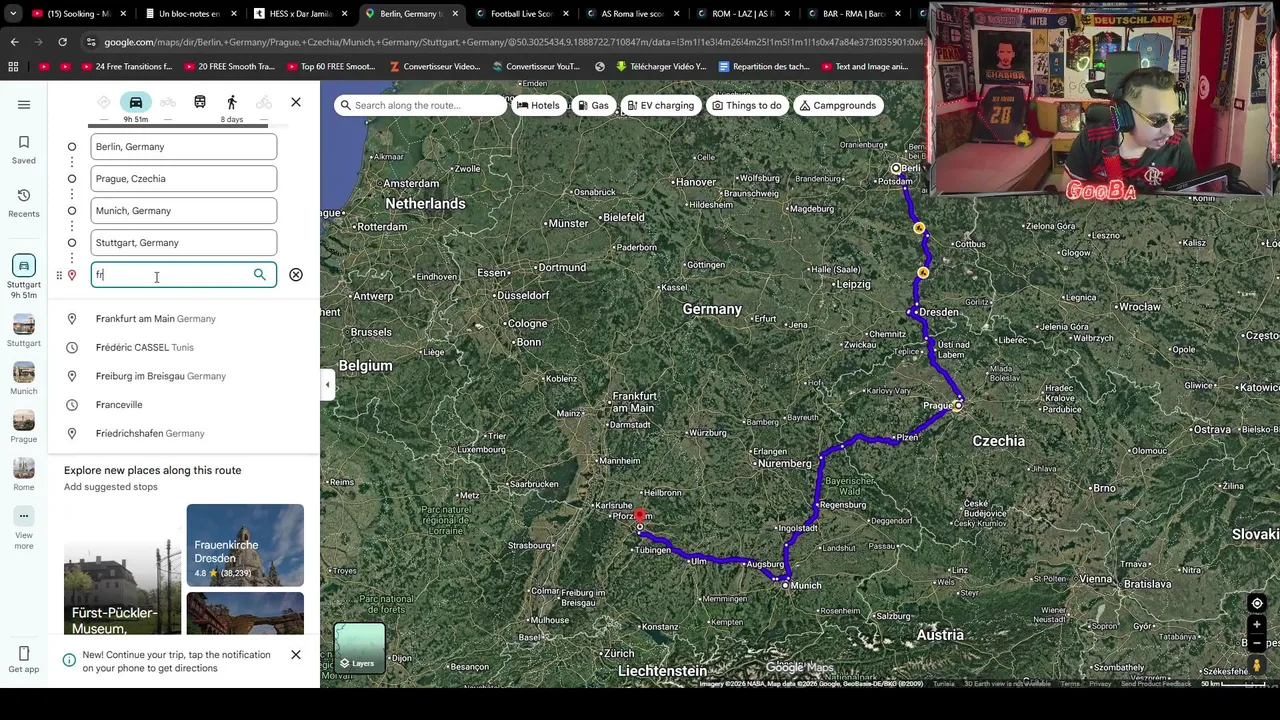Screen dimensions: 1280x720
Task: Click the red Stuttgart destination marker
Action: (x=640, y=517)
